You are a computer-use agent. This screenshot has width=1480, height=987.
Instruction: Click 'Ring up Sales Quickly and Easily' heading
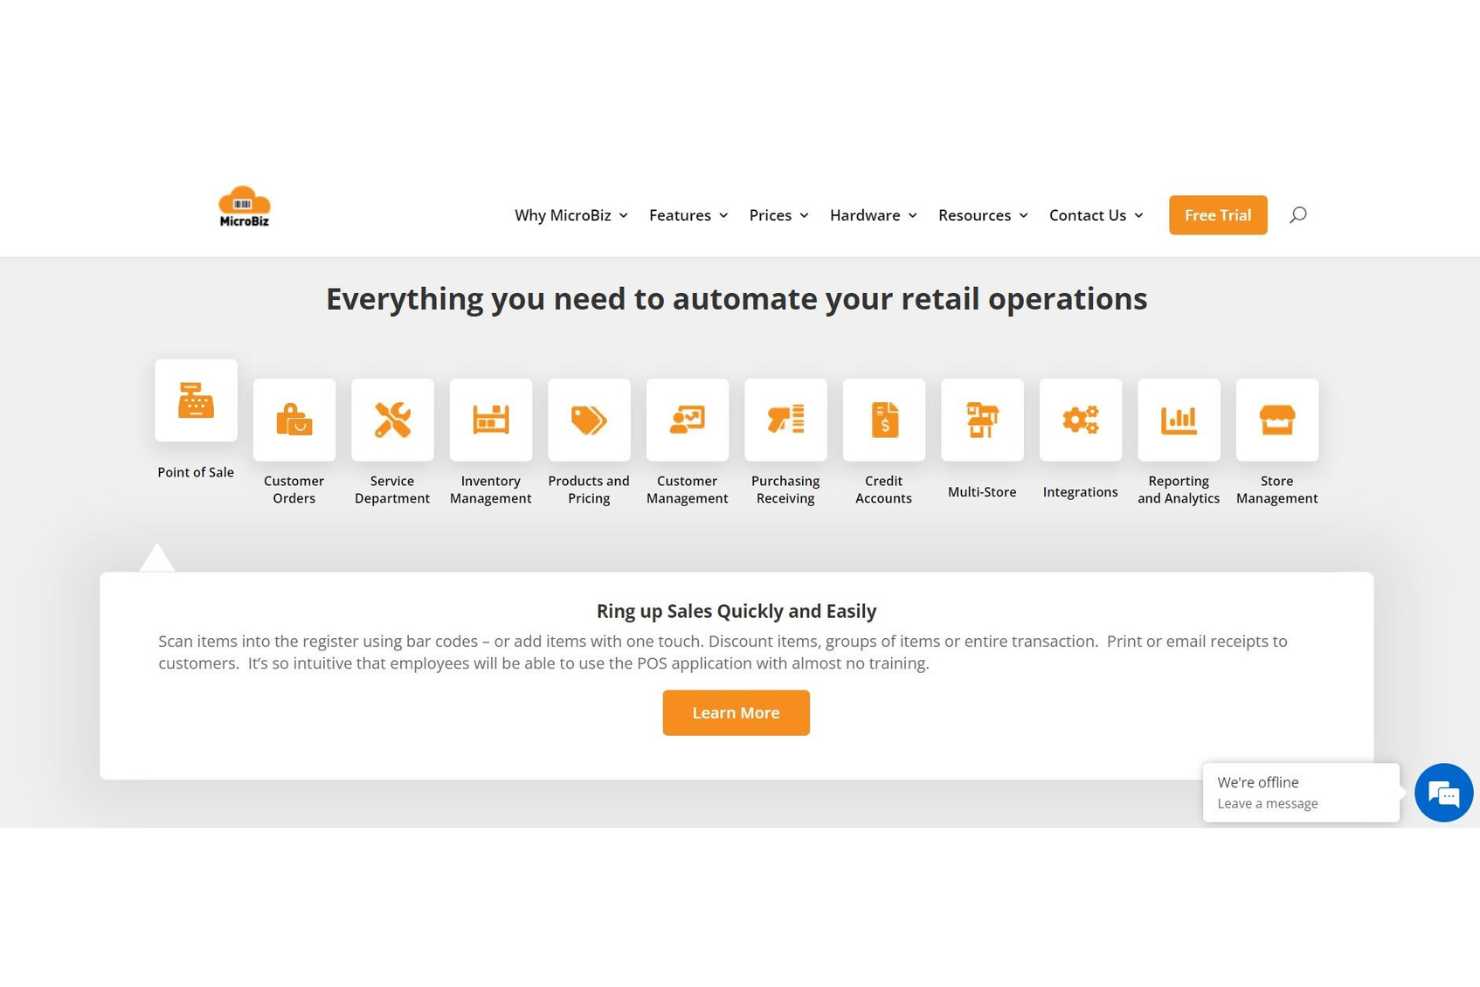coord(736,611)
